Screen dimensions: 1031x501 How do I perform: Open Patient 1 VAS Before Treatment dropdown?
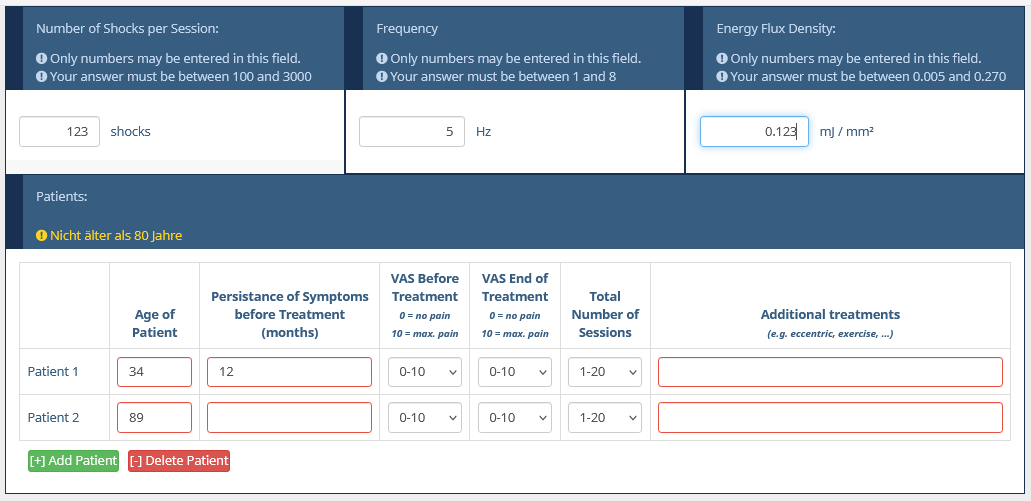click(424, 372)
